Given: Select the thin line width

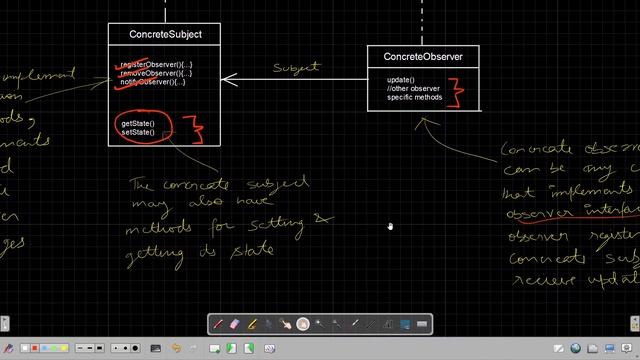Looking at the screenshot, I should pos(80,348).
